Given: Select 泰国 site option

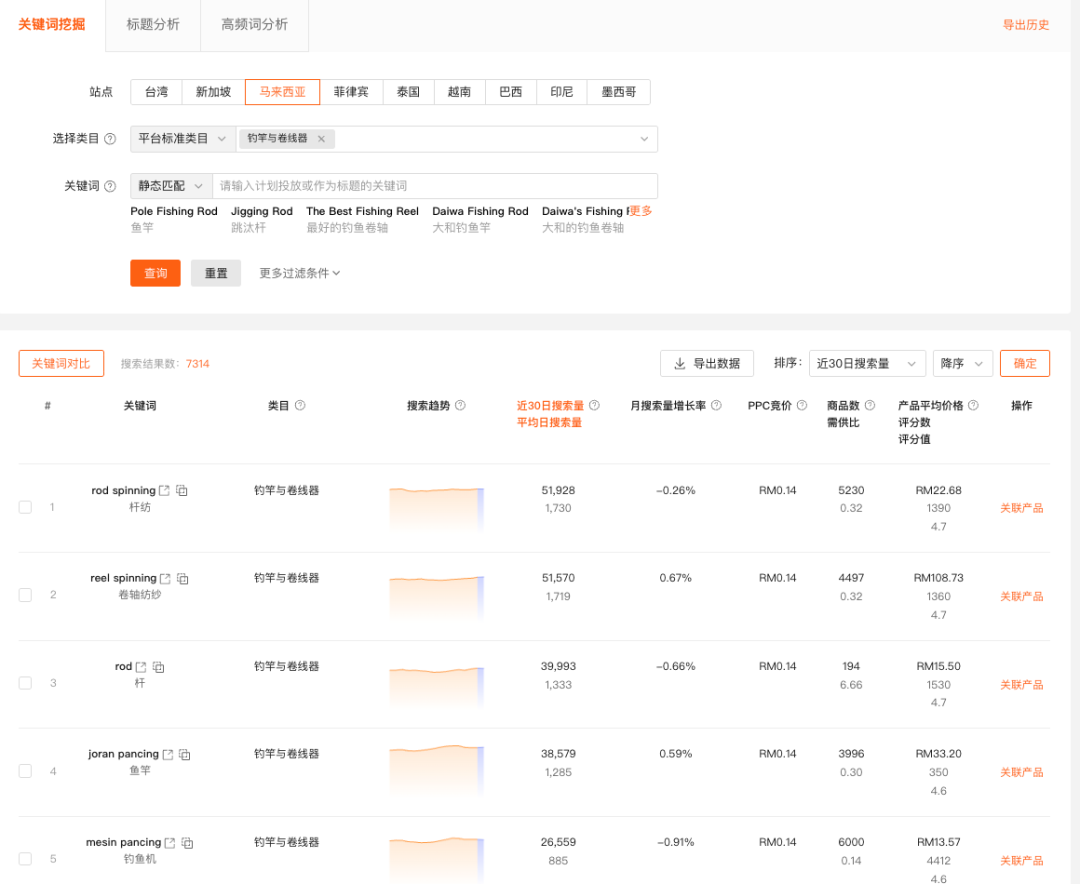Looking at the screenshot, I should [408, 92].
